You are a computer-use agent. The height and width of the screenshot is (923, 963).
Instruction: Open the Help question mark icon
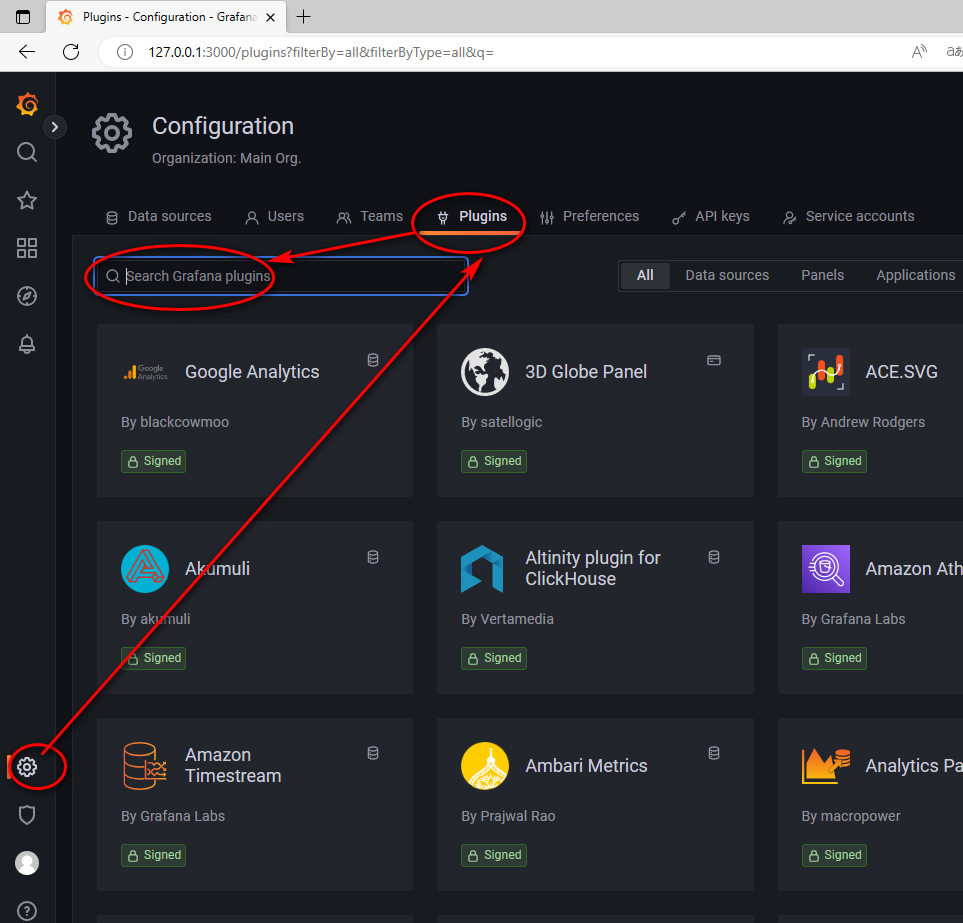[27, 911]
